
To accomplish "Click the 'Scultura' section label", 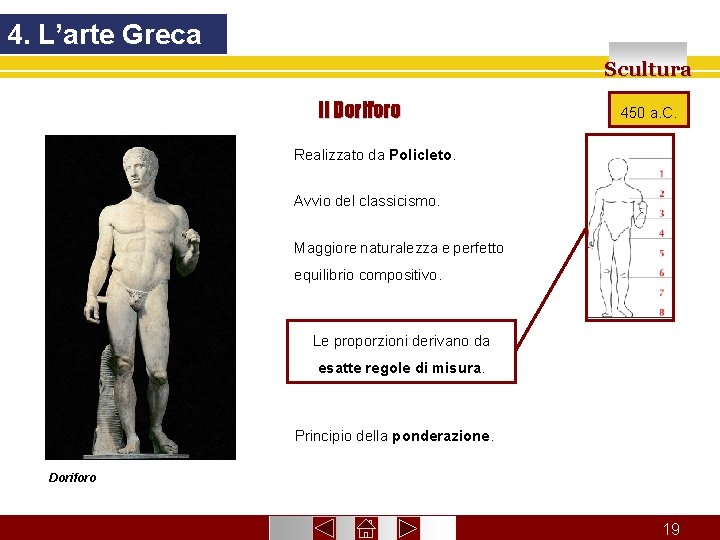I will [647, 69].
